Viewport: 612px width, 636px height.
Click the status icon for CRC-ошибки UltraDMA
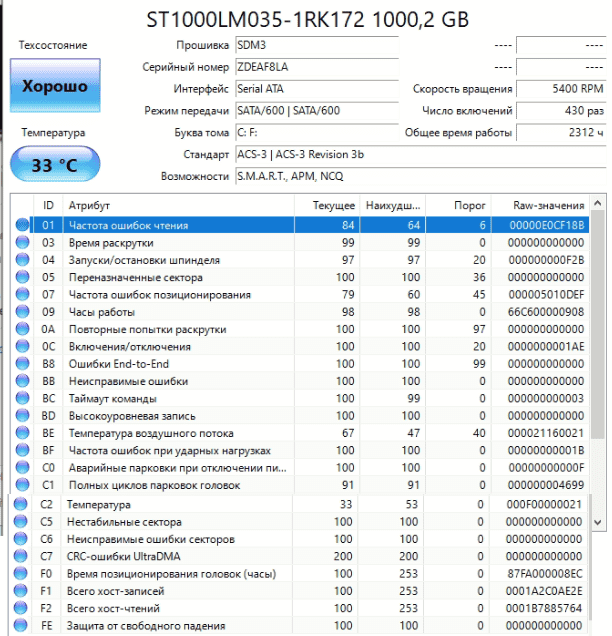coord(22,556)
